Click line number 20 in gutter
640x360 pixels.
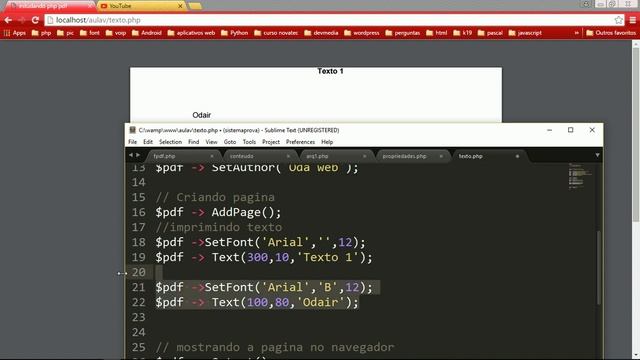click(x=138, y=272)
